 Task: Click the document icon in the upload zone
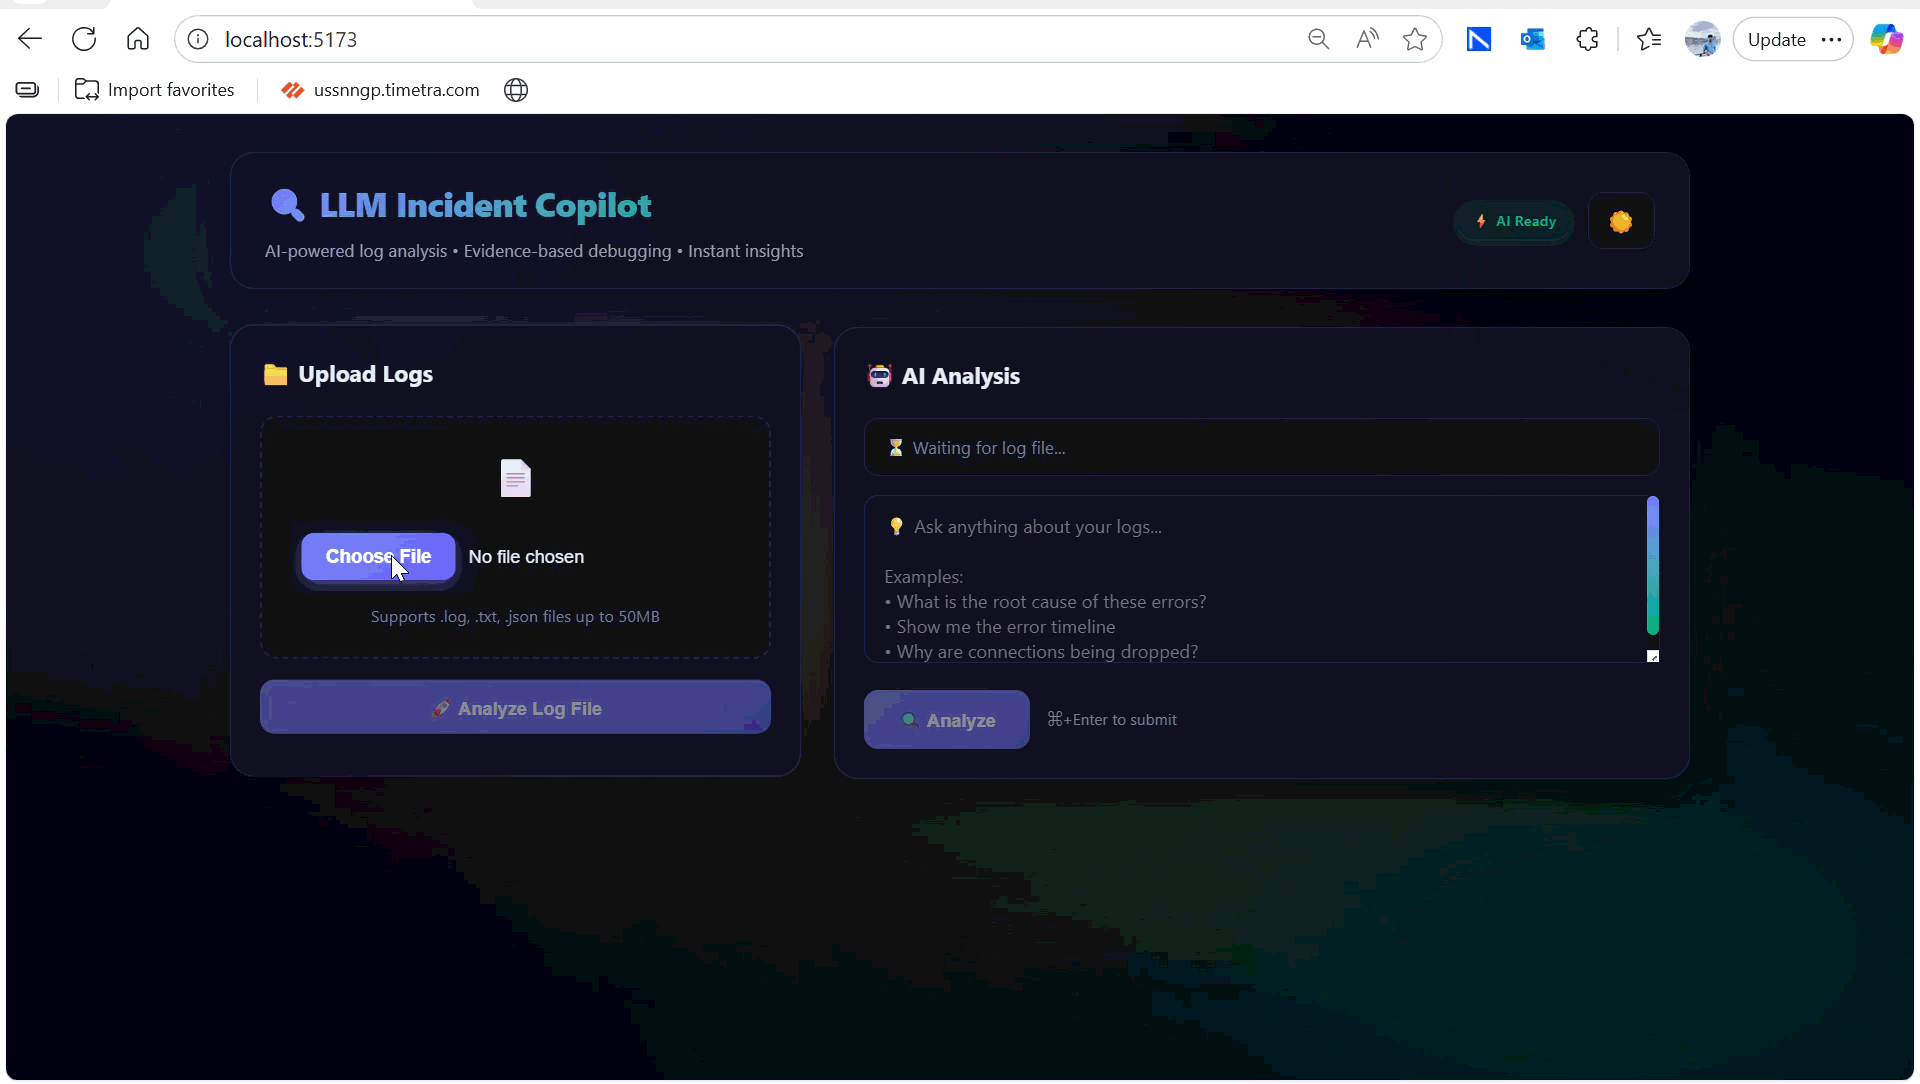tap(515, 478)
